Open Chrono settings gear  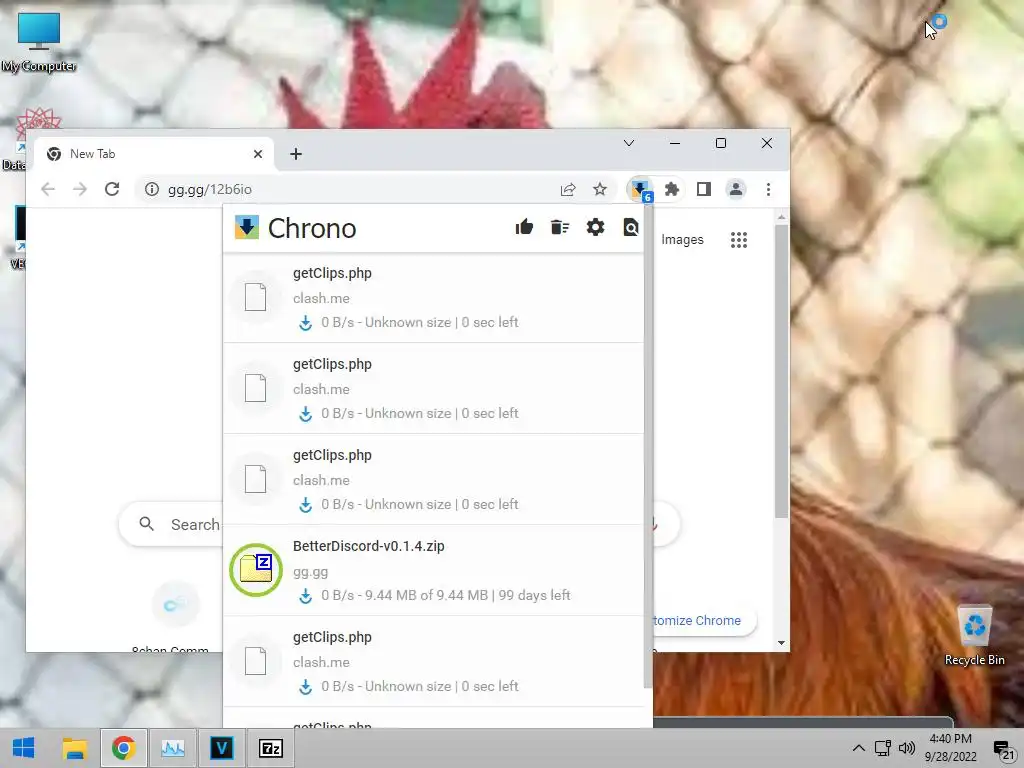click(x=595, y=227)
